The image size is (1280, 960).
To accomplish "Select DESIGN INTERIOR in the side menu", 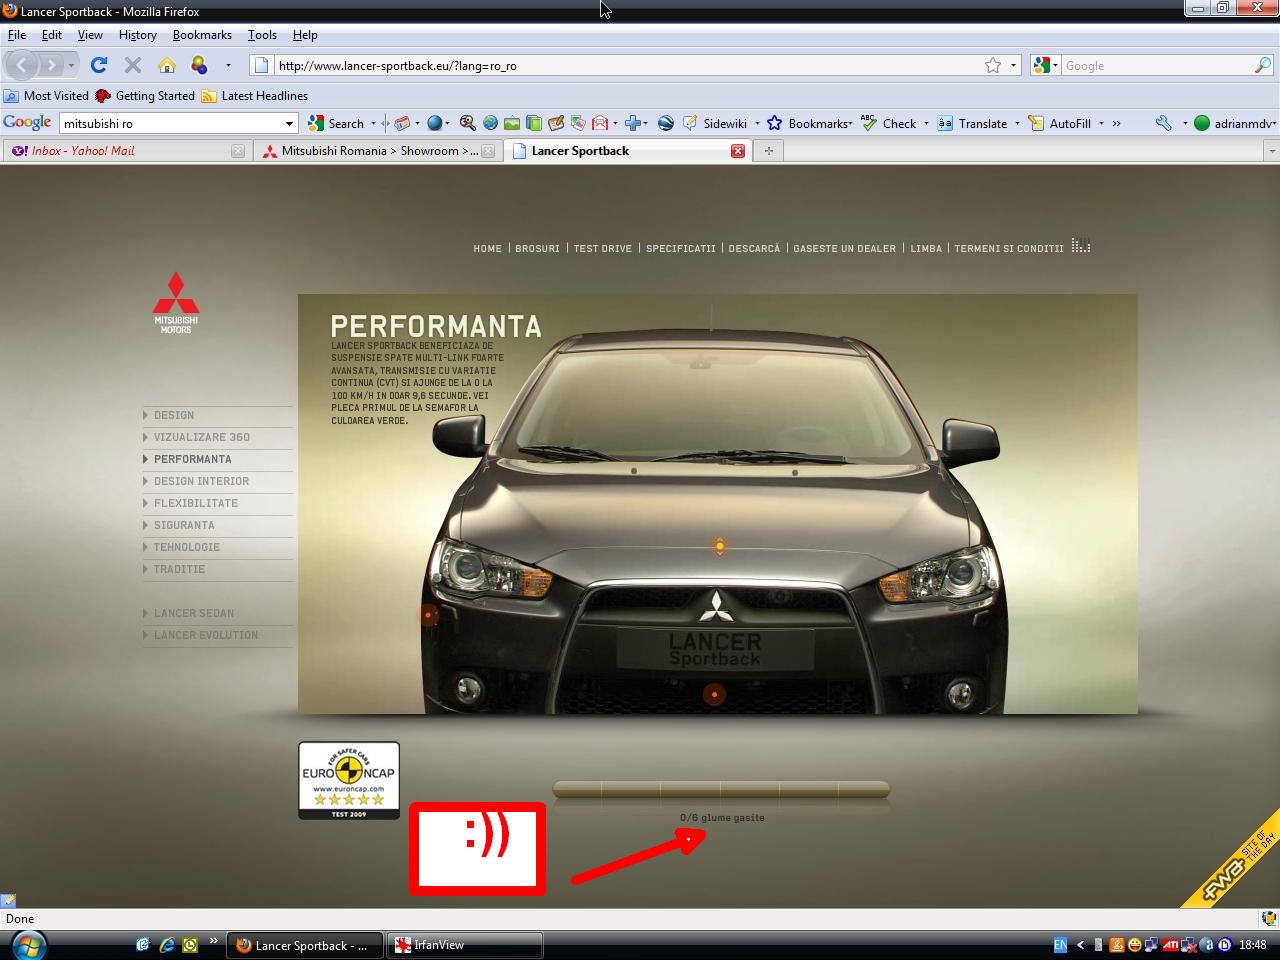I will point(201,481).
